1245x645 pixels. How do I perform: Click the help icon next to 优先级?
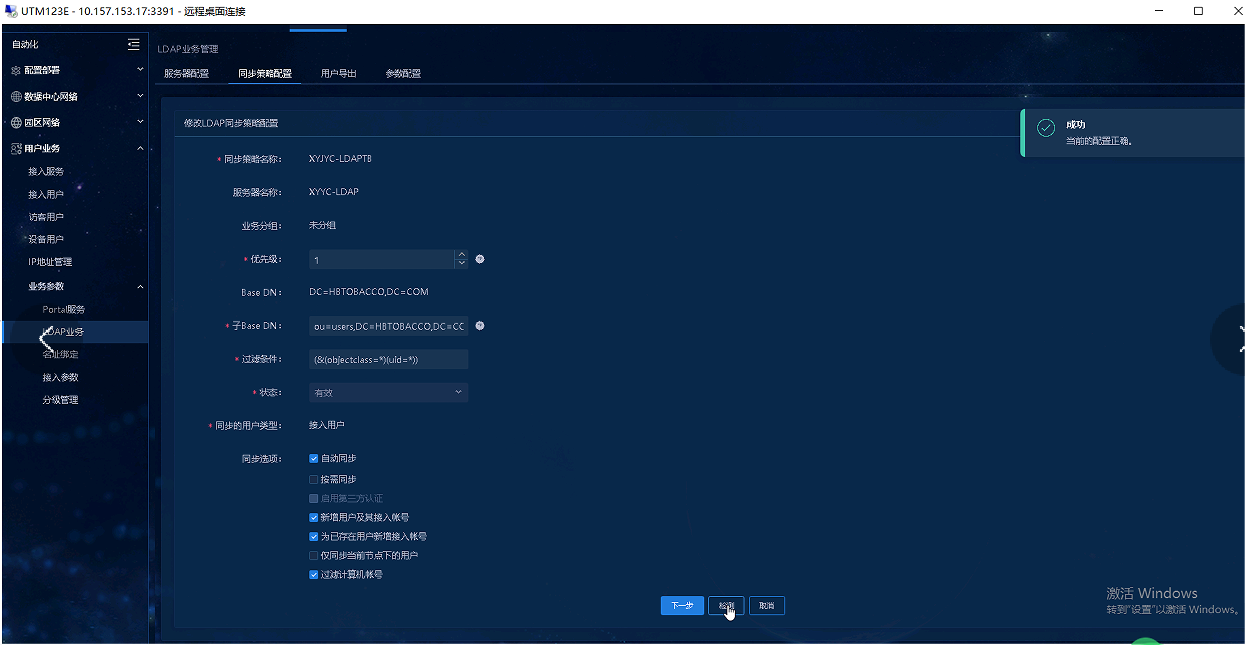click(480, 259)
